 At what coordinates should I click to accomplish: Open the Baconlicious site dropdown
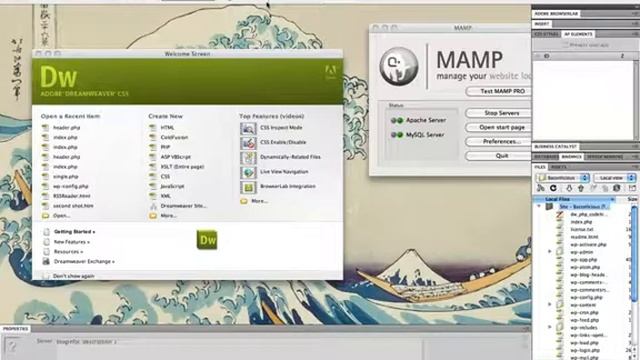[x=563, y=178]
